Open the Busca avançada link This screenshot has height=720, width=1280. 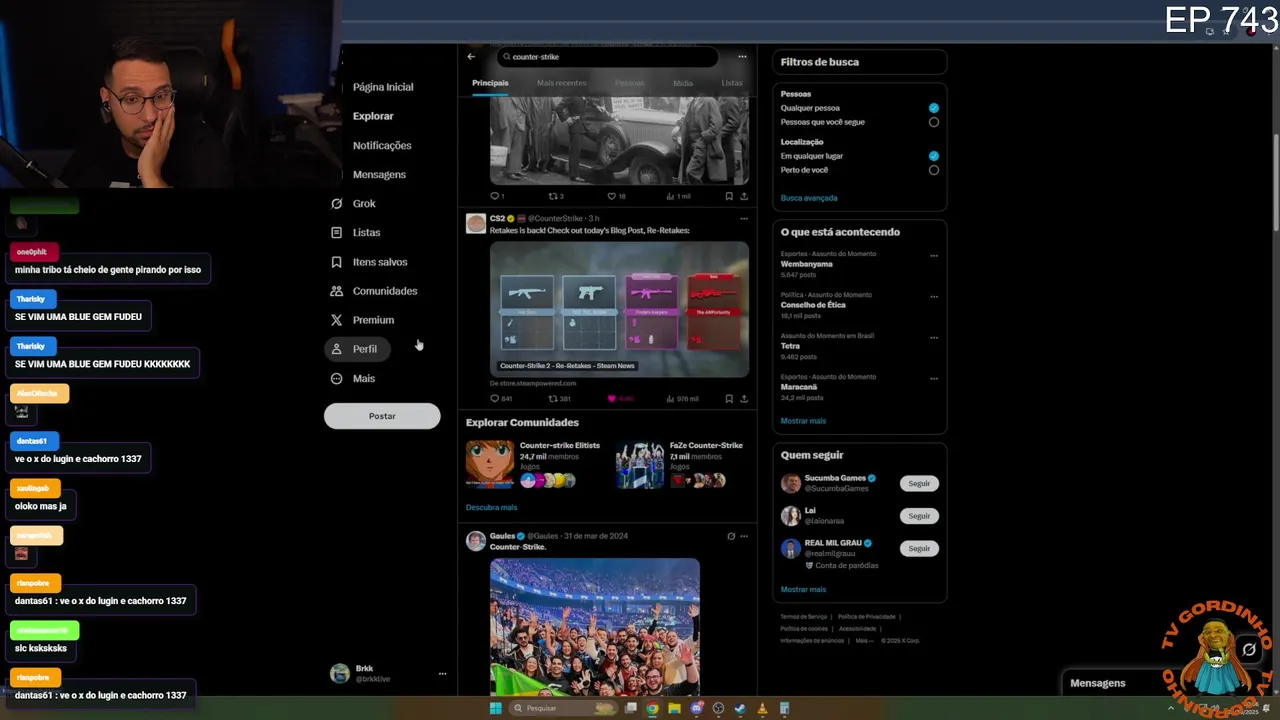point(809,198)
